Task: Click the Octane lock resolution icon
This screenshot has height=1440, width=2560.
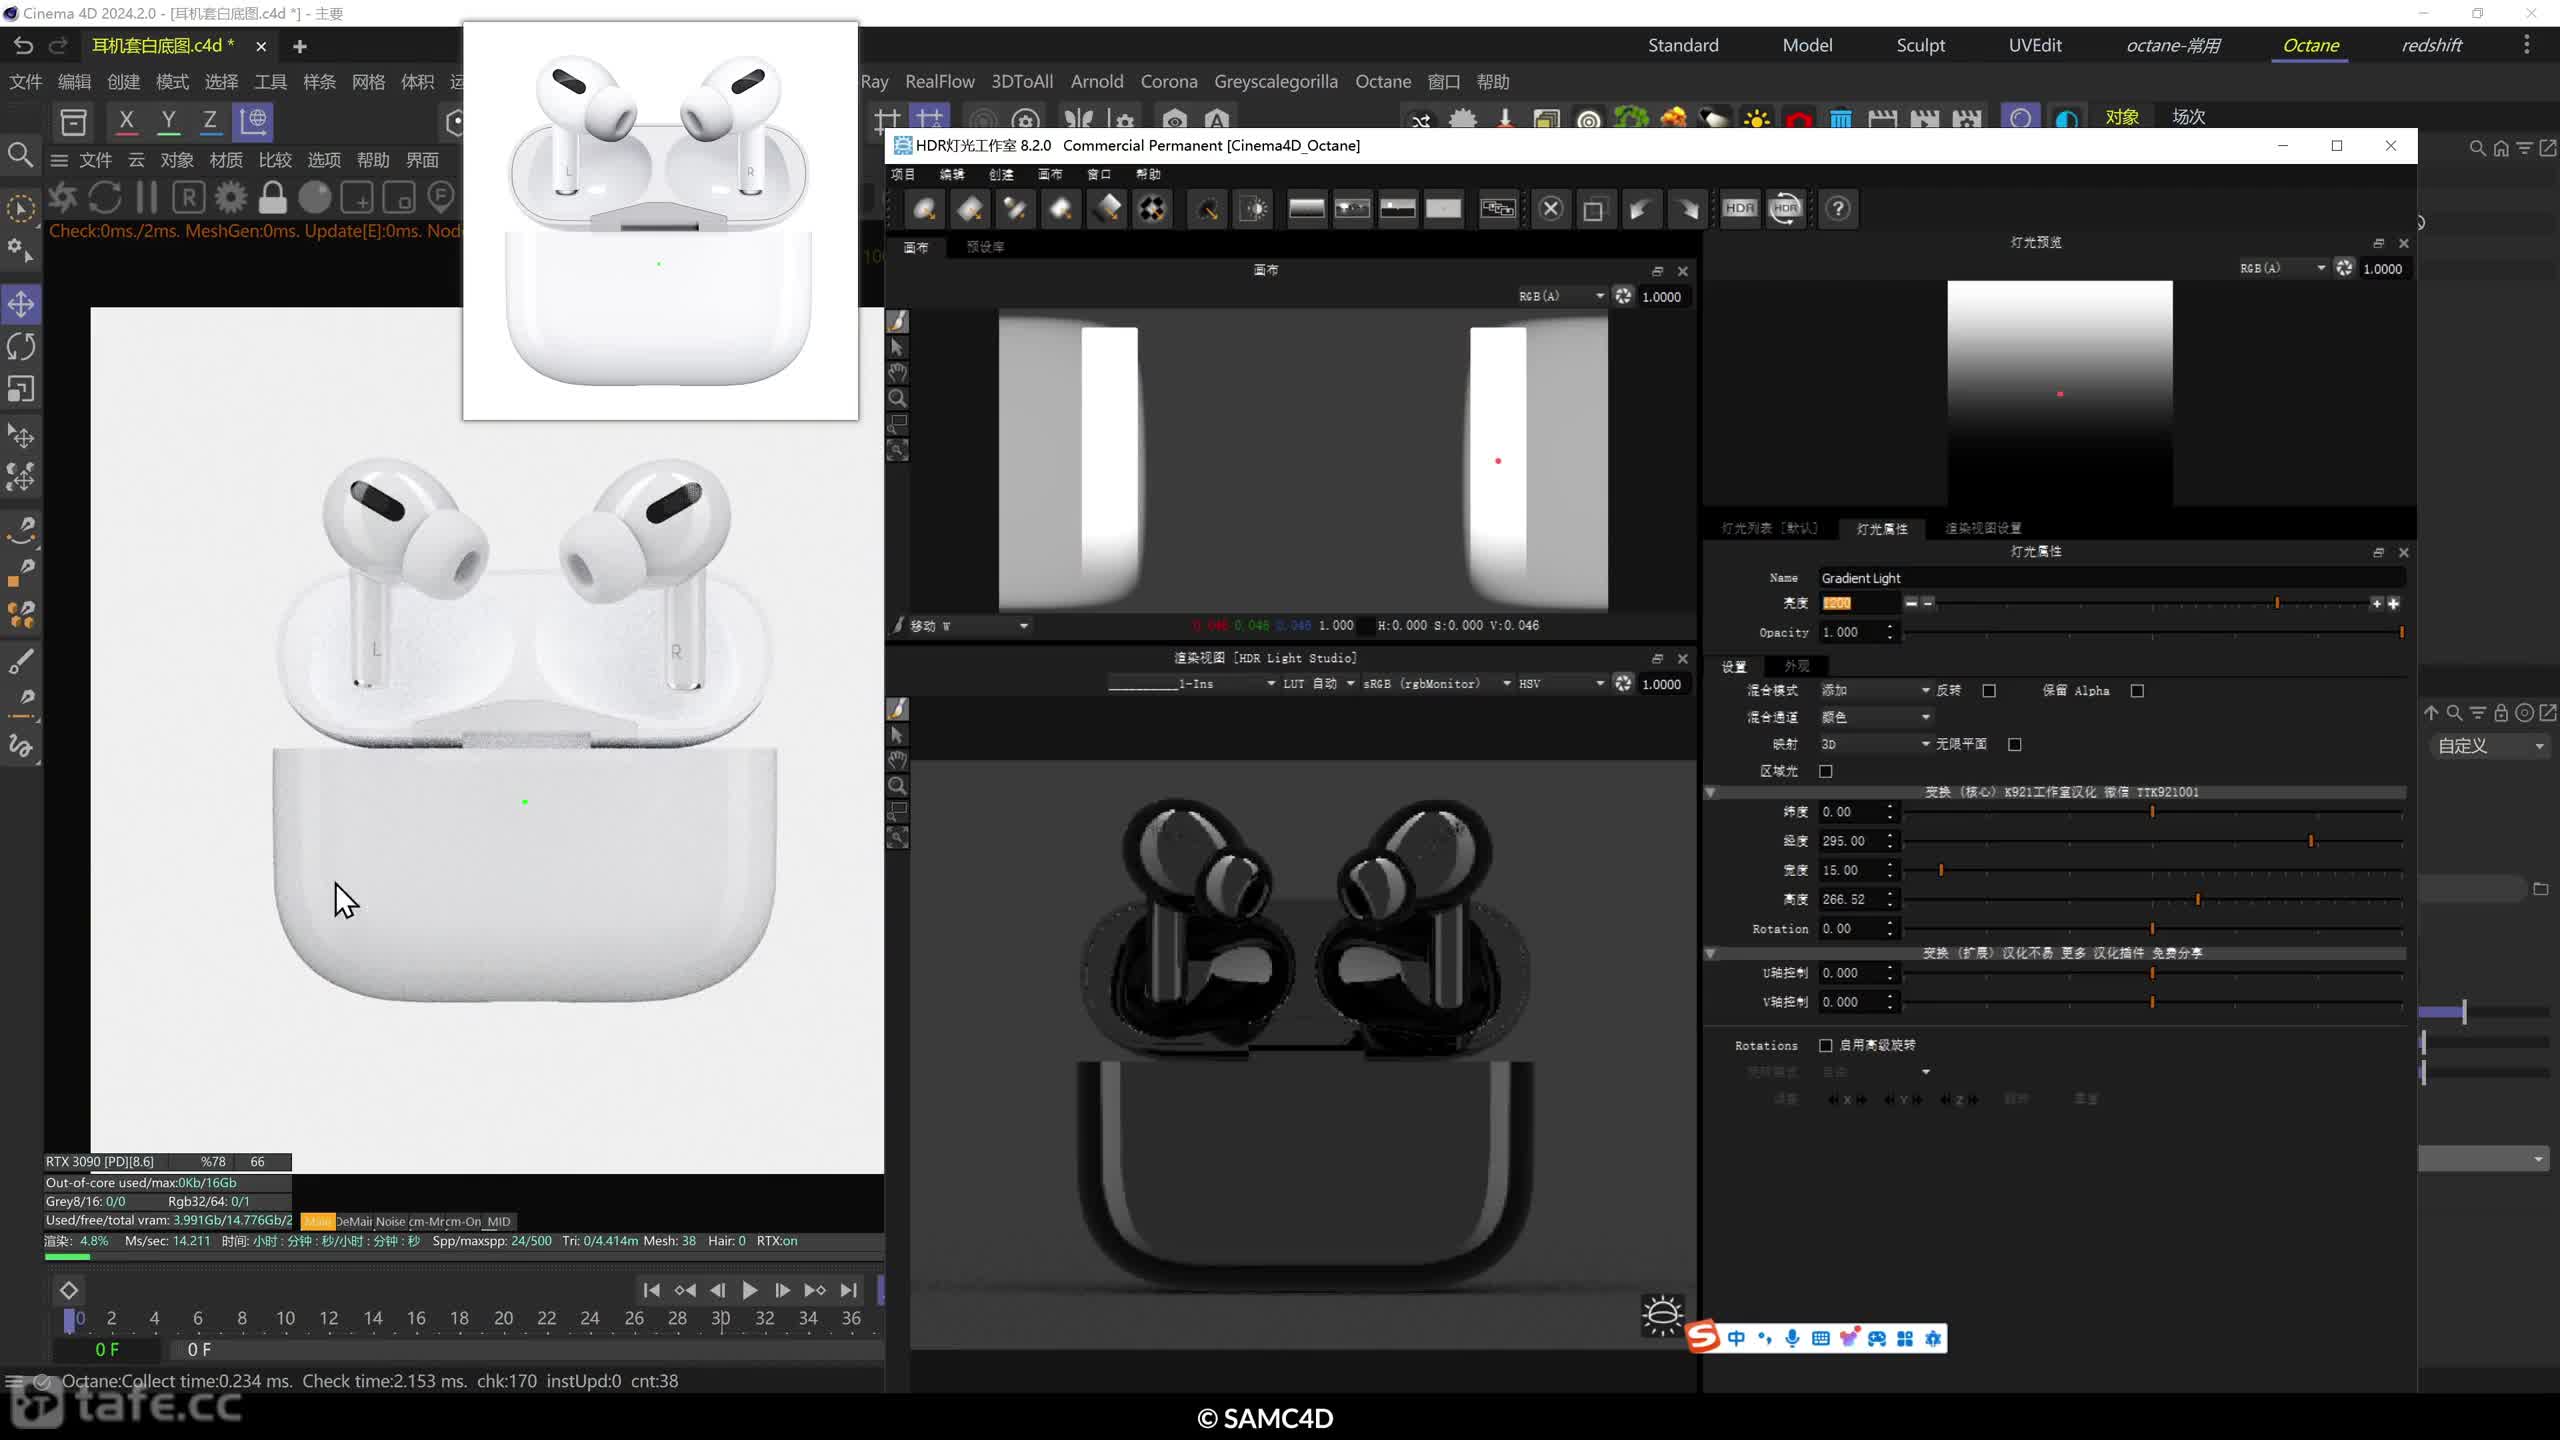Action: 273,197
